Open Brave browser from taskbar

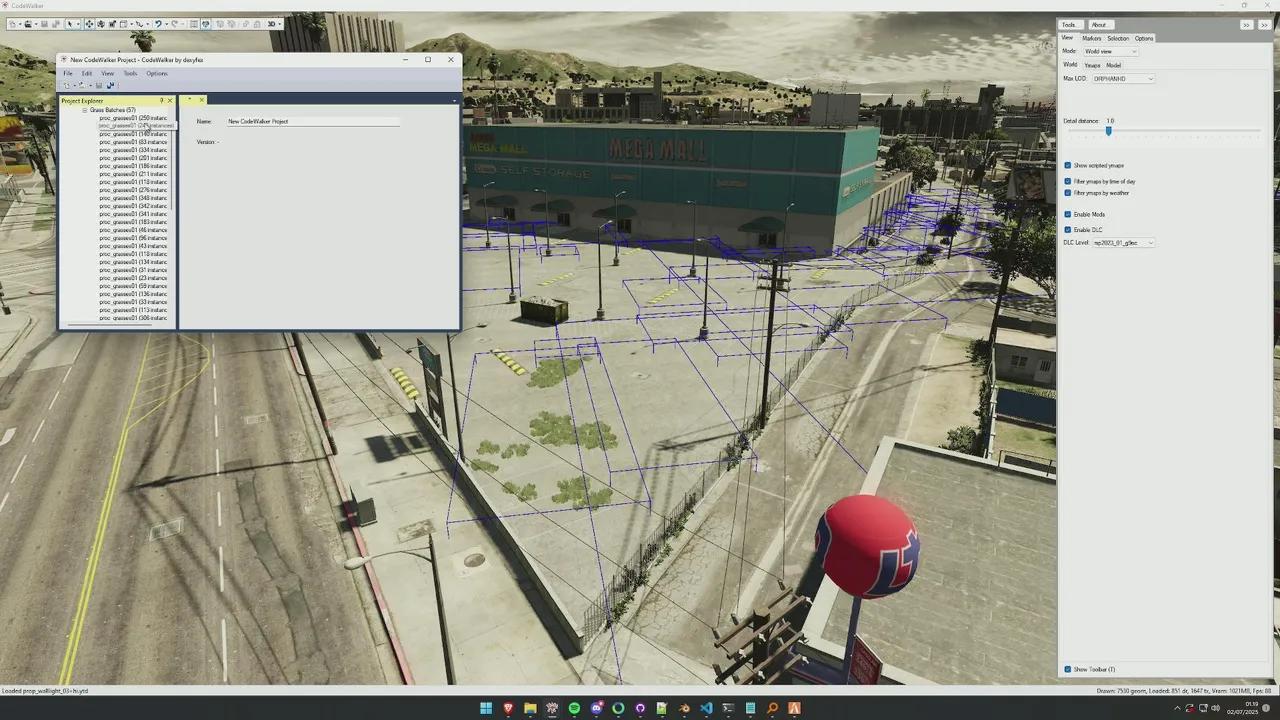(508, 708)
